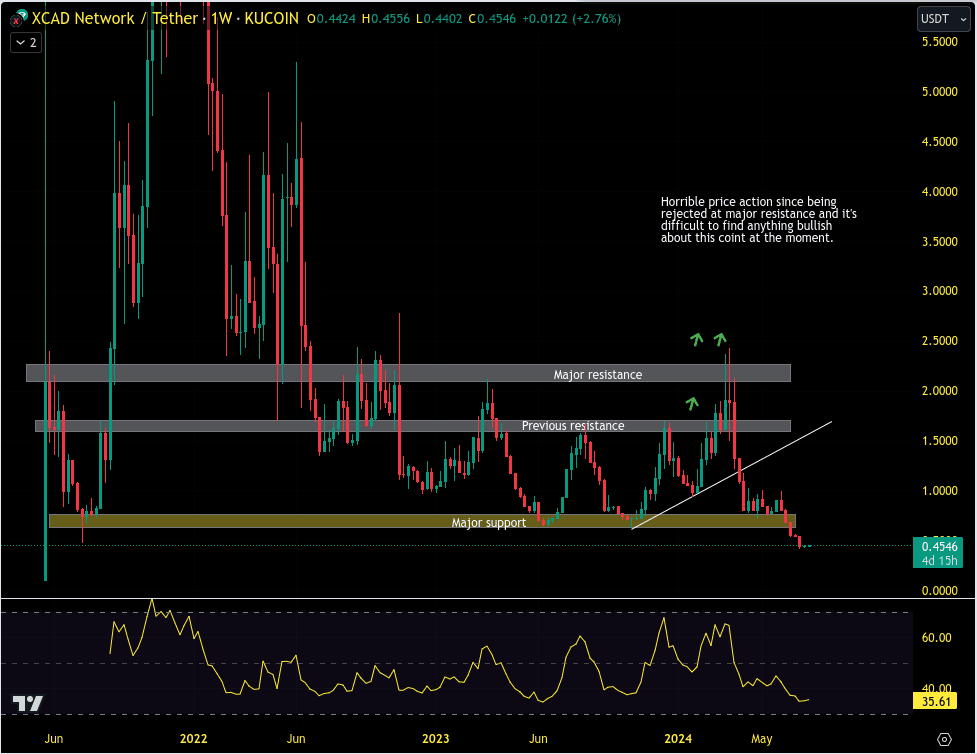Click the 2023 label on time axis

(x=436, y=739)
